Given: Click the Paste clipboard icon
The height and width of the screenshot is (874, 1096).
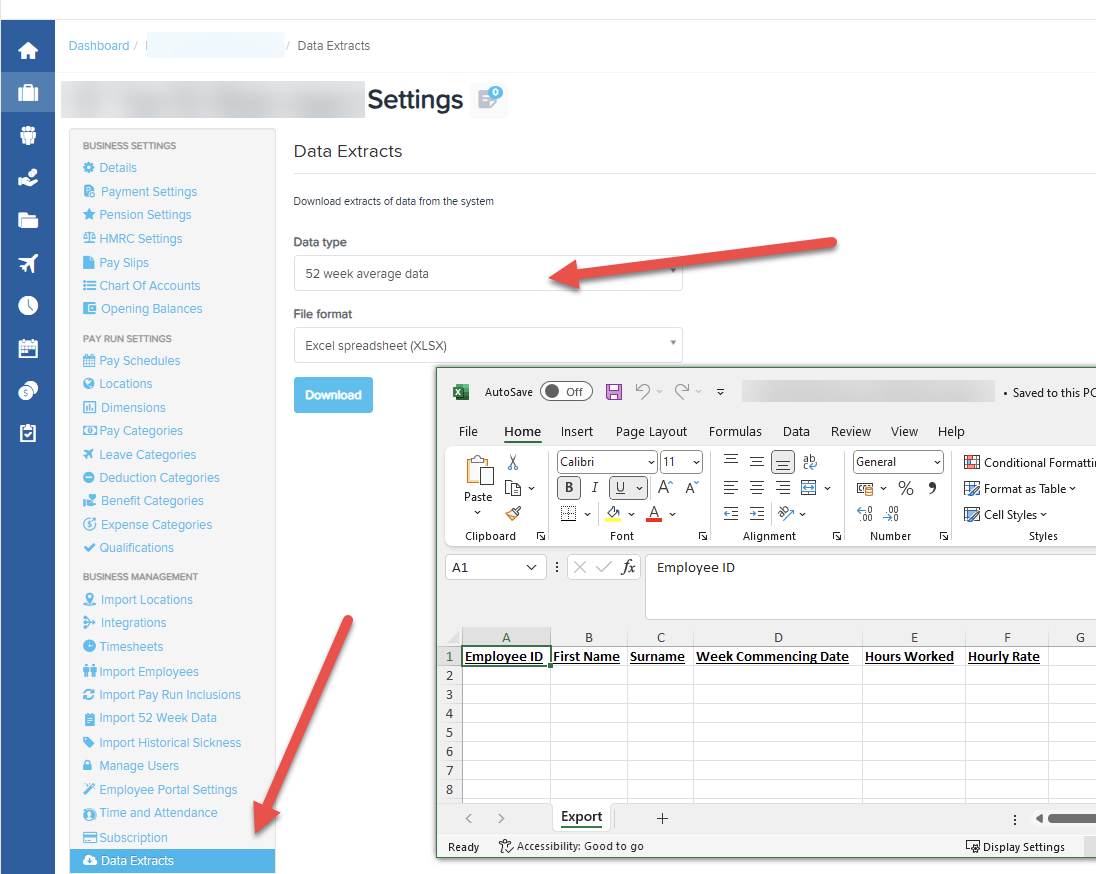Looking at the screenshot, I should point(479,472).
